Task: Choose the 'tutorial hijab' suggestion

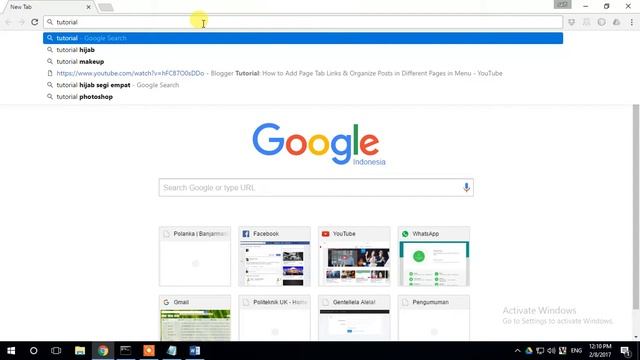Action: pos(303,50)
